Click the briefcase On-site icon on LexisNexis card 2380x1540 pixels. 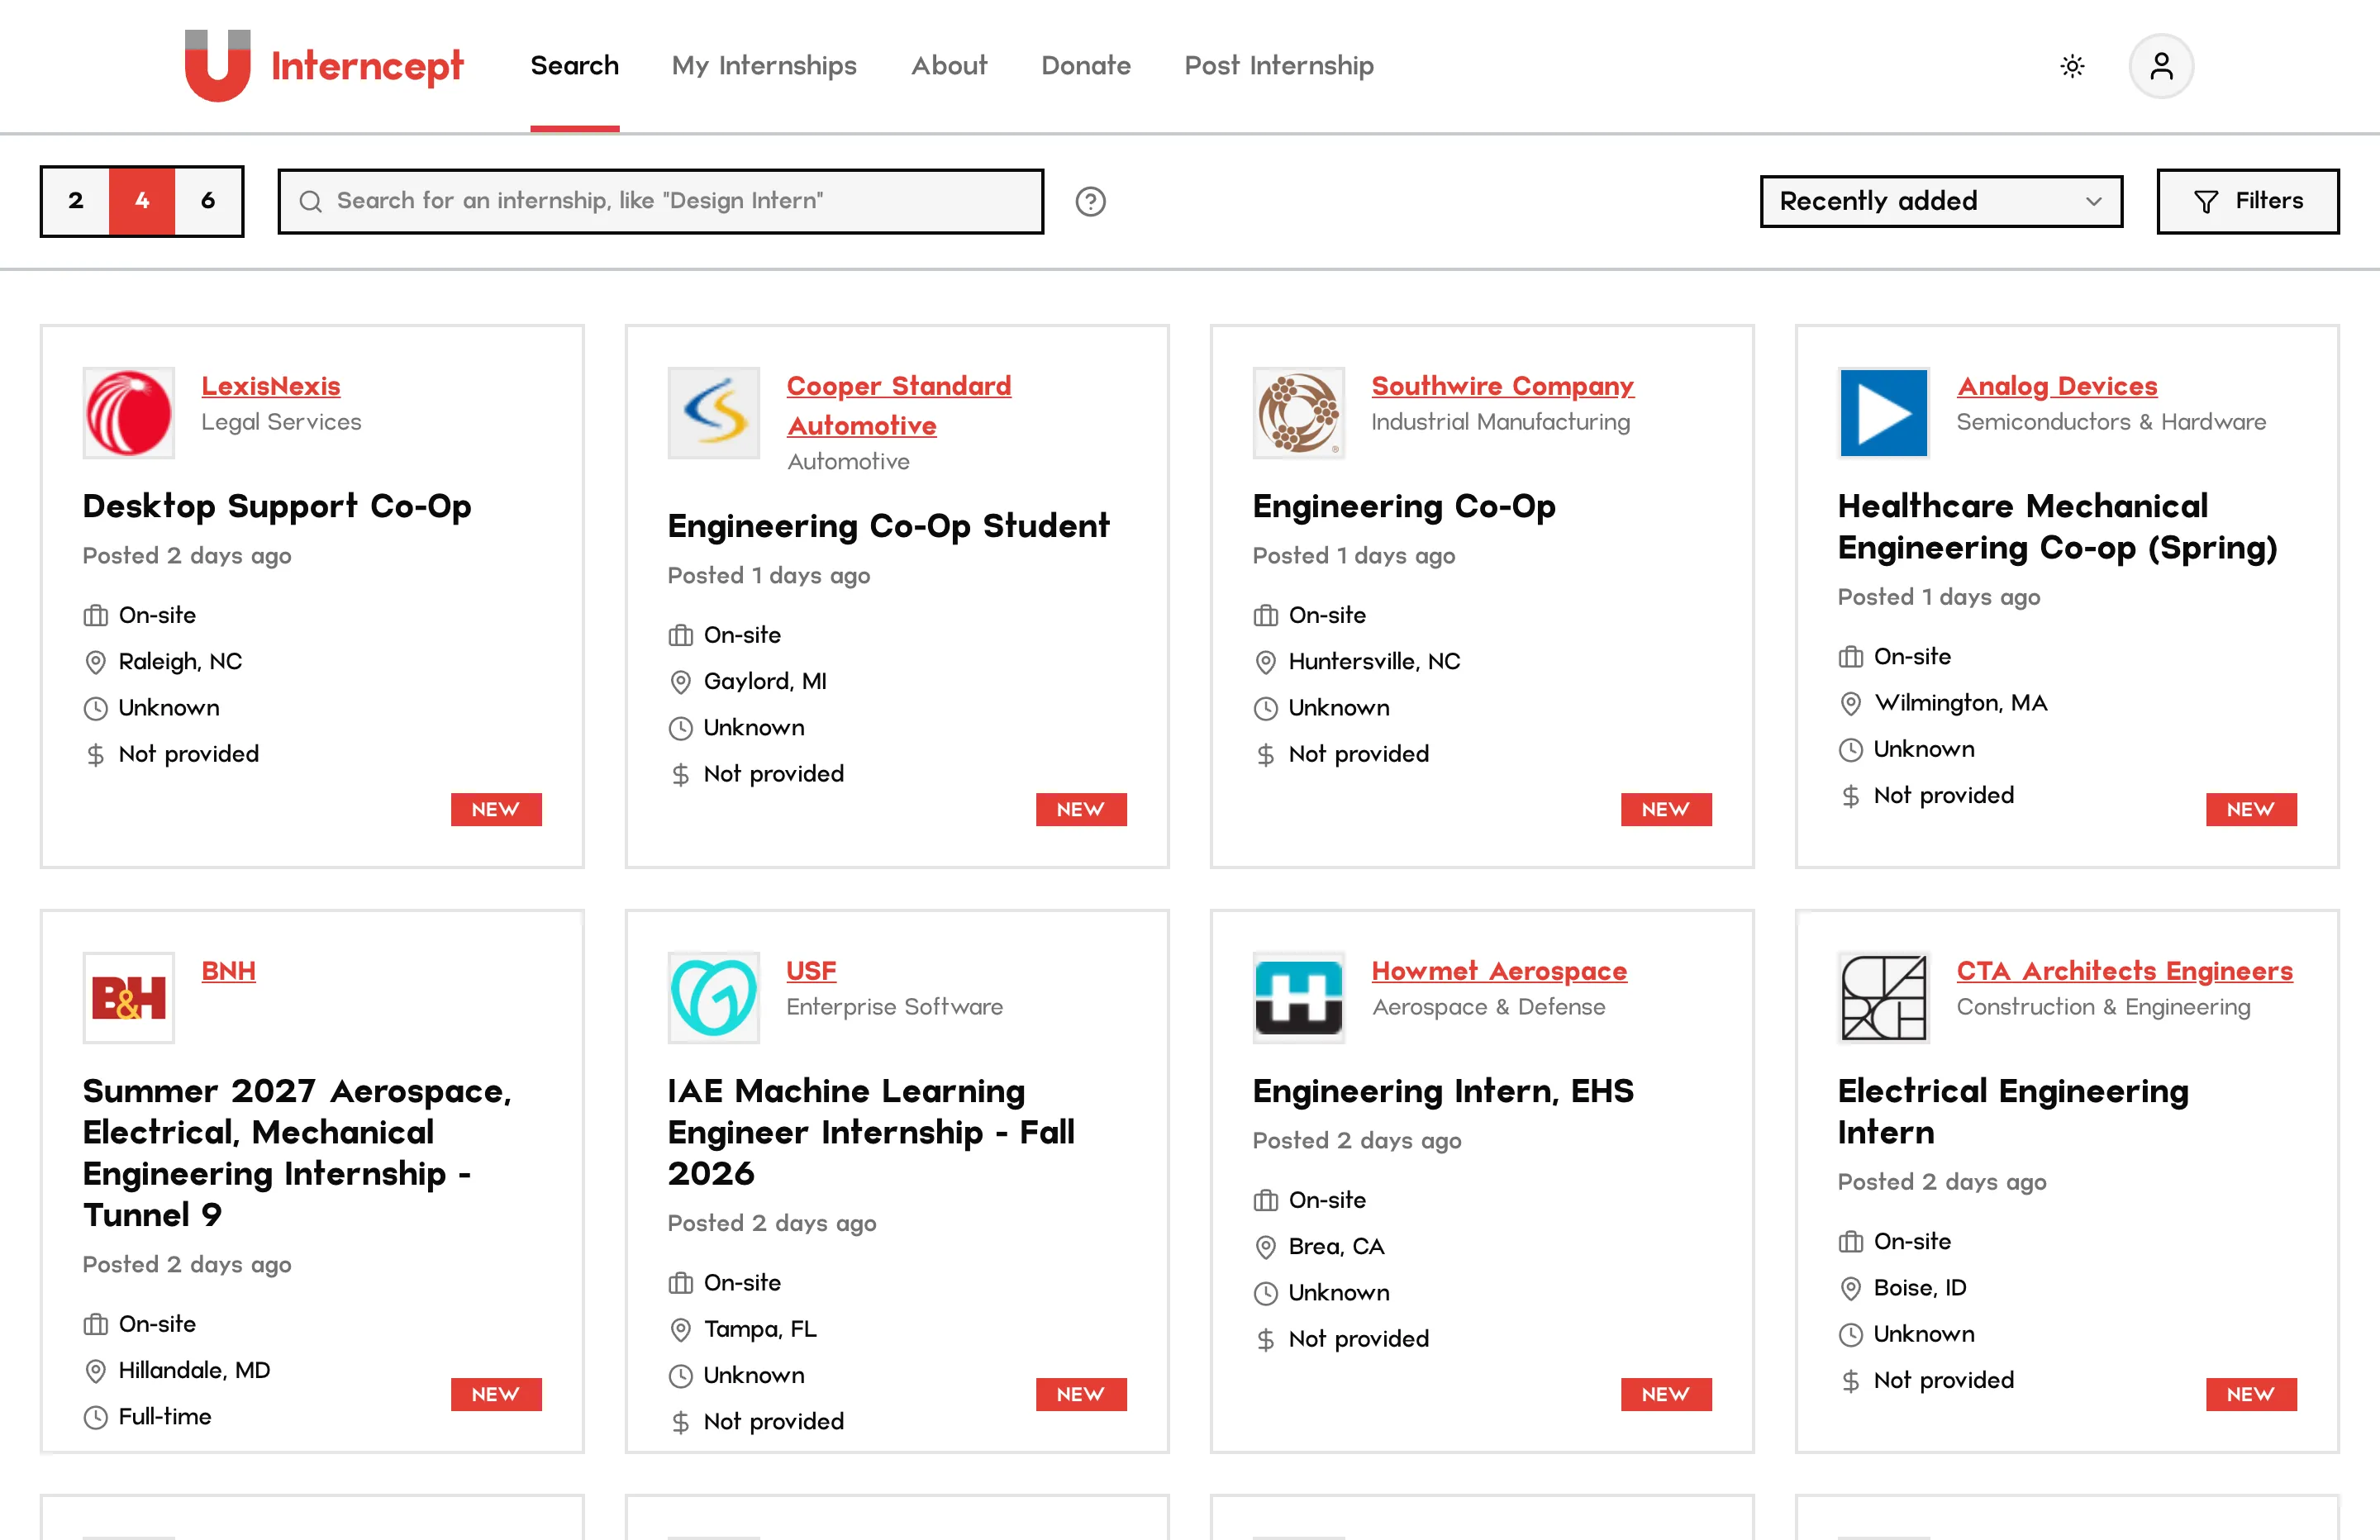tap(95, 616)
